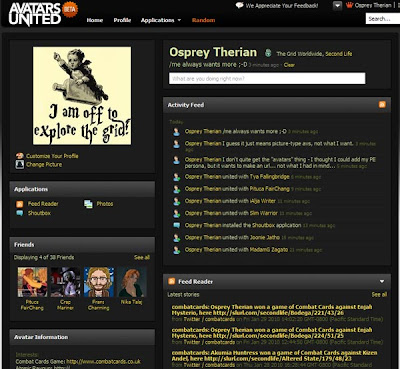Click the Change Picture icon
The height and width of the screenshot is (369, 400).
pyautogui.click(x=20, y=164)
